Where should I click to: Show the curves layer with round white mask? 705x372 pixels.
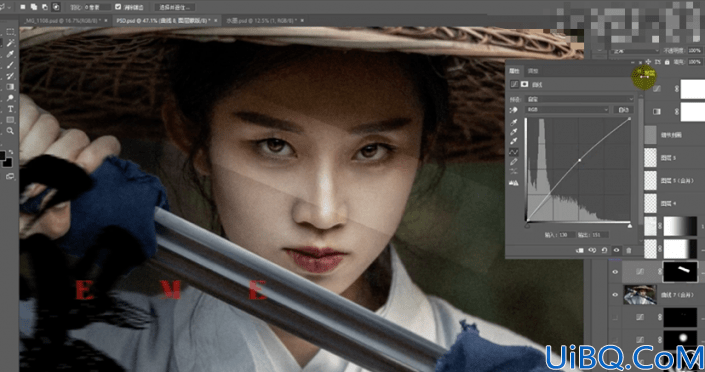615,340
